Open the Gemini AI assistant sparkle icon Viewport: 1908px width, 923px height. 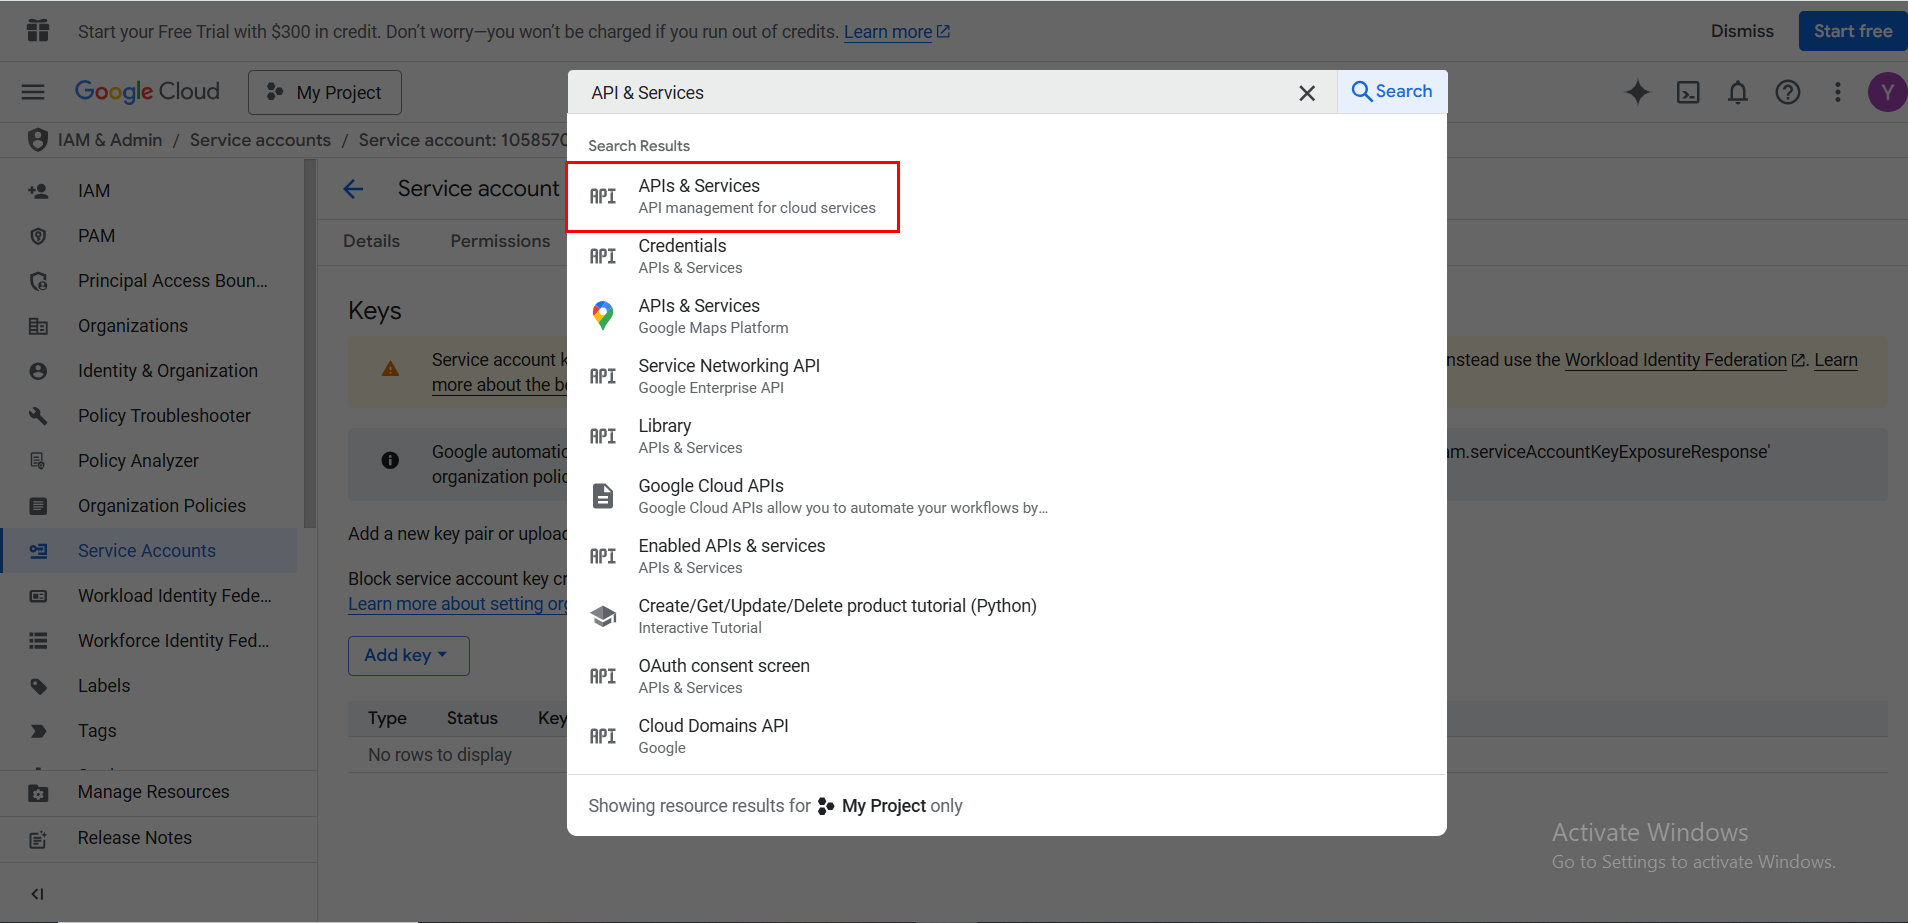1637,93
